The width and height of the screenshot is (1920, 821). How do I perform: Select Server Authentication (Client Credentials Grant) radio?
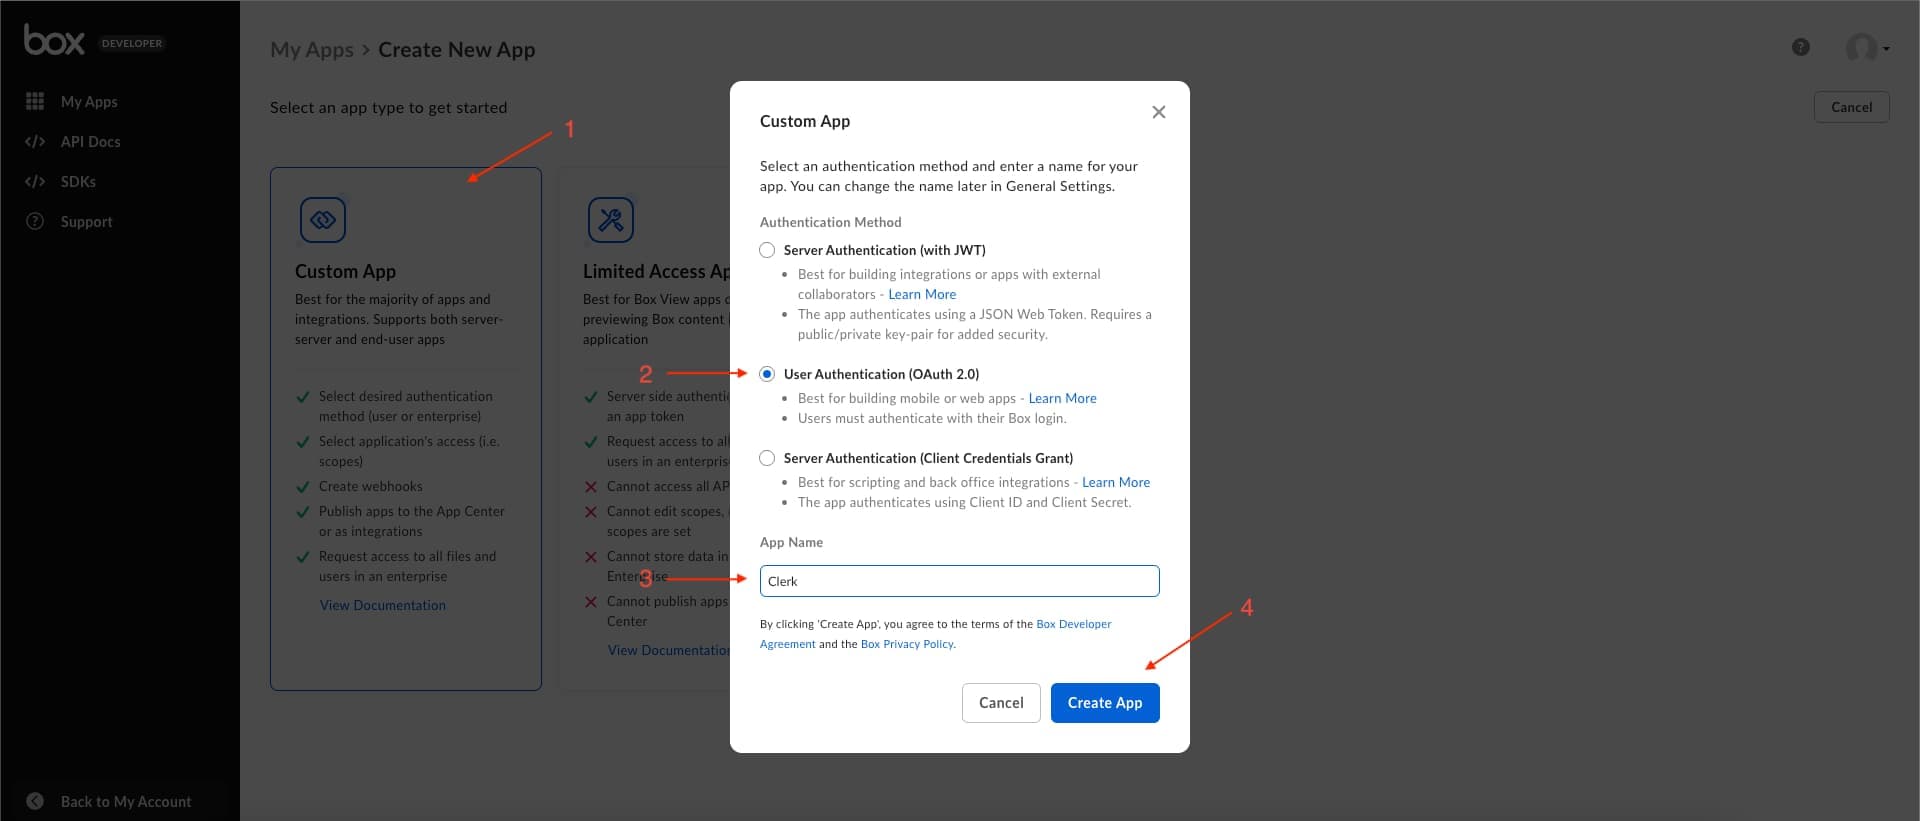767,458
